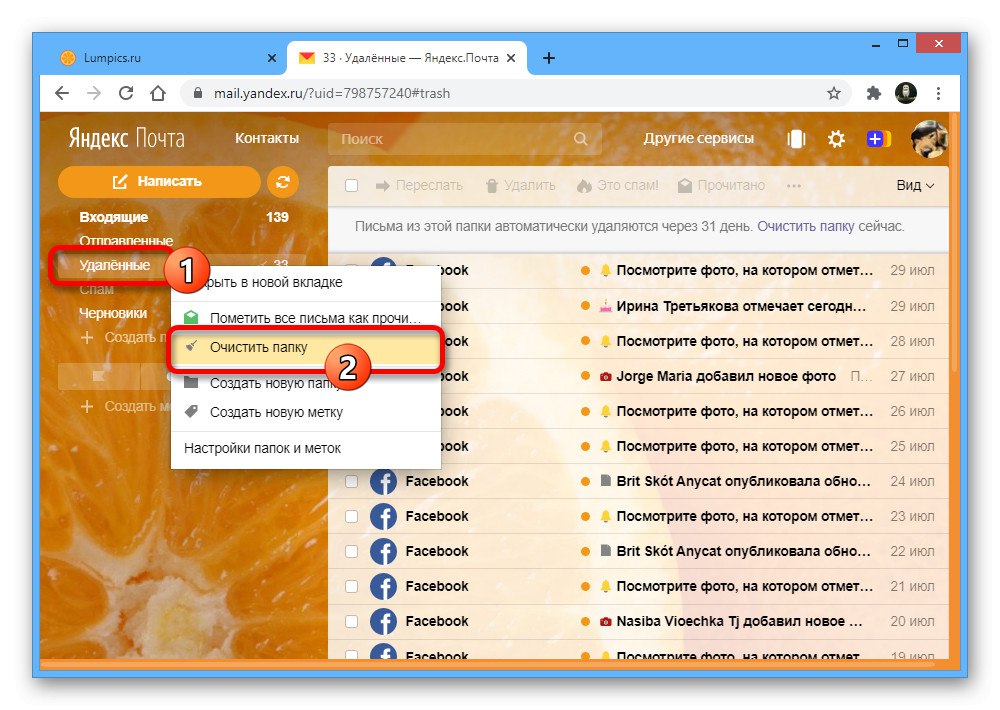The image size is (1000, 710).
Task: Tick the checkbox of the 22 июл message
Action: point(351,552)
